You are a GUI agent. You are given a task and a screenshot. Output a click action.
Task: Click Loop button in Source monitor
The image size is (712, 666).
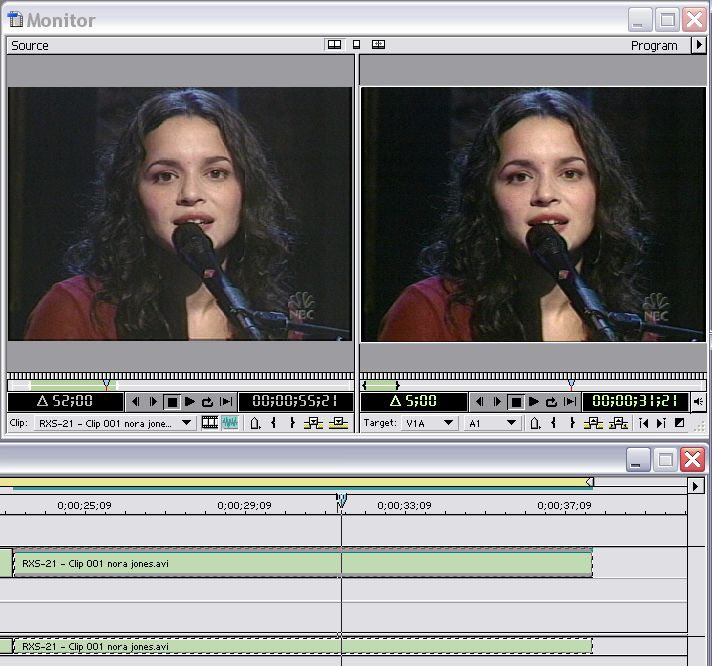(207, 402)
